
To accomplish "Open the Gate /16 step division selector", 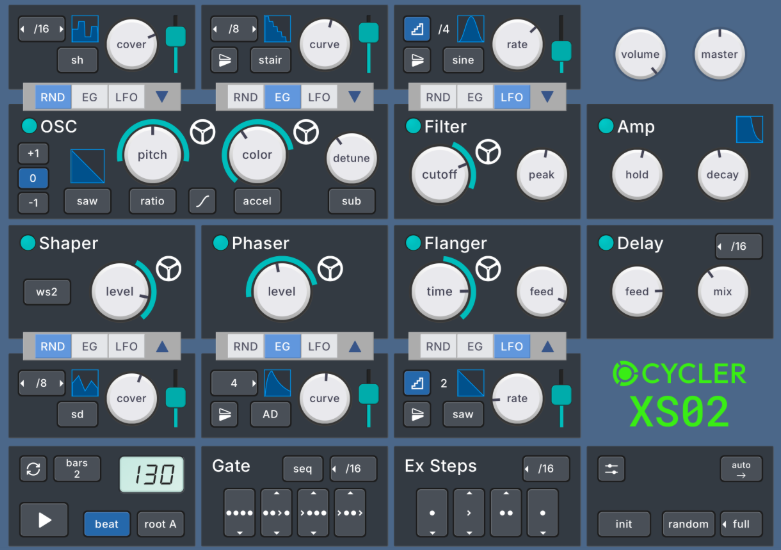I will 353,468.
